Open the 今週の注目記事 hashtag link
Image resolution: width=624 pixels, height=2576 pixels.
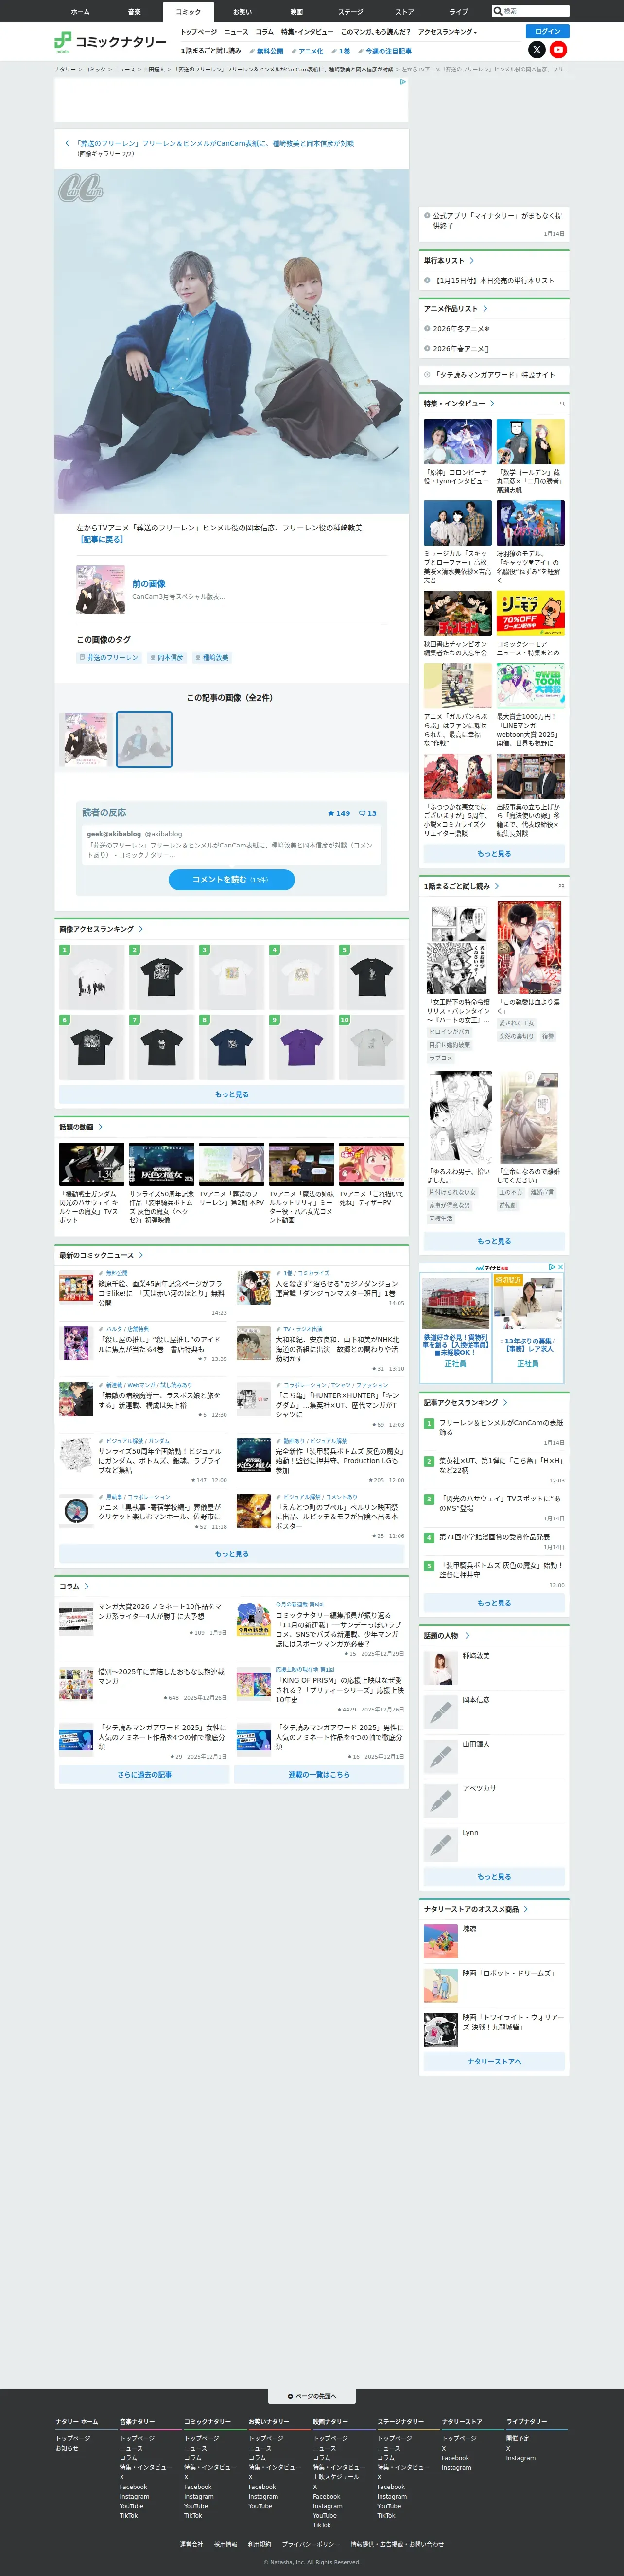[x=385, y=51]
